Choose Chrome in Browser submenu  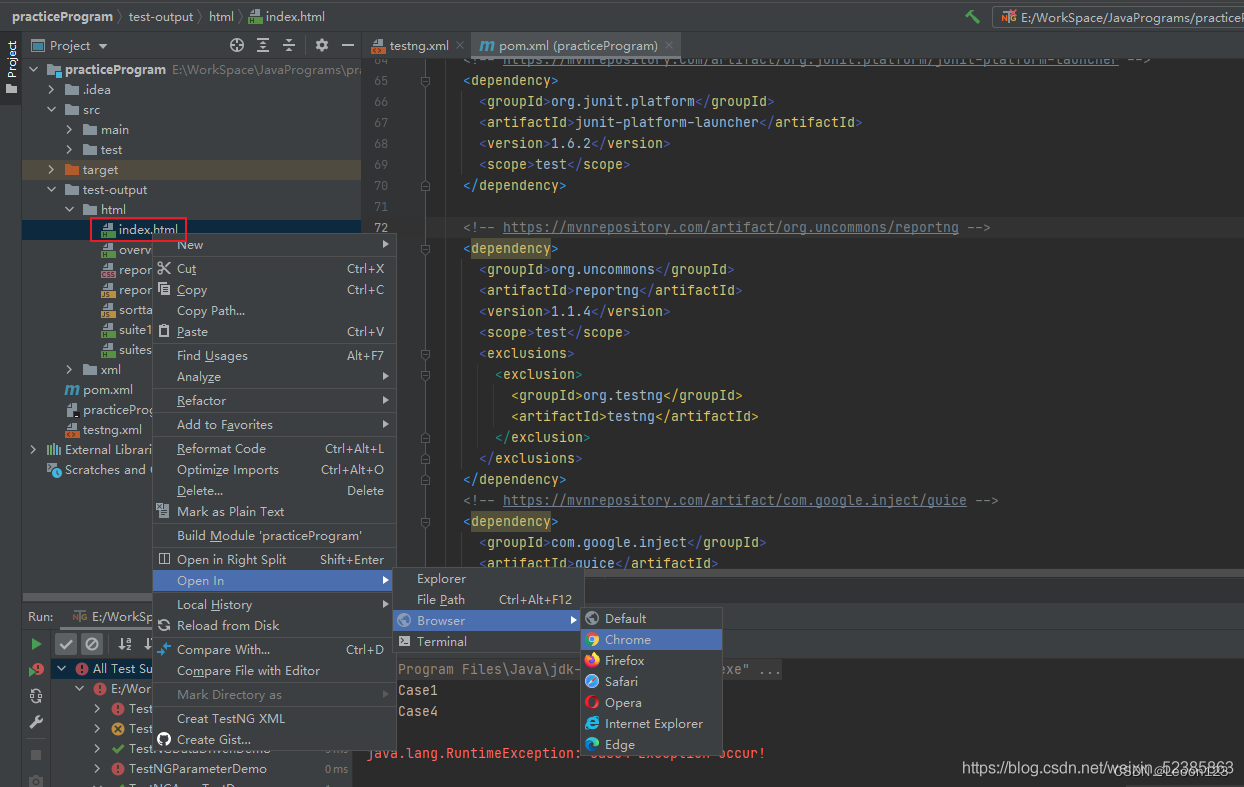click(651, 640)
